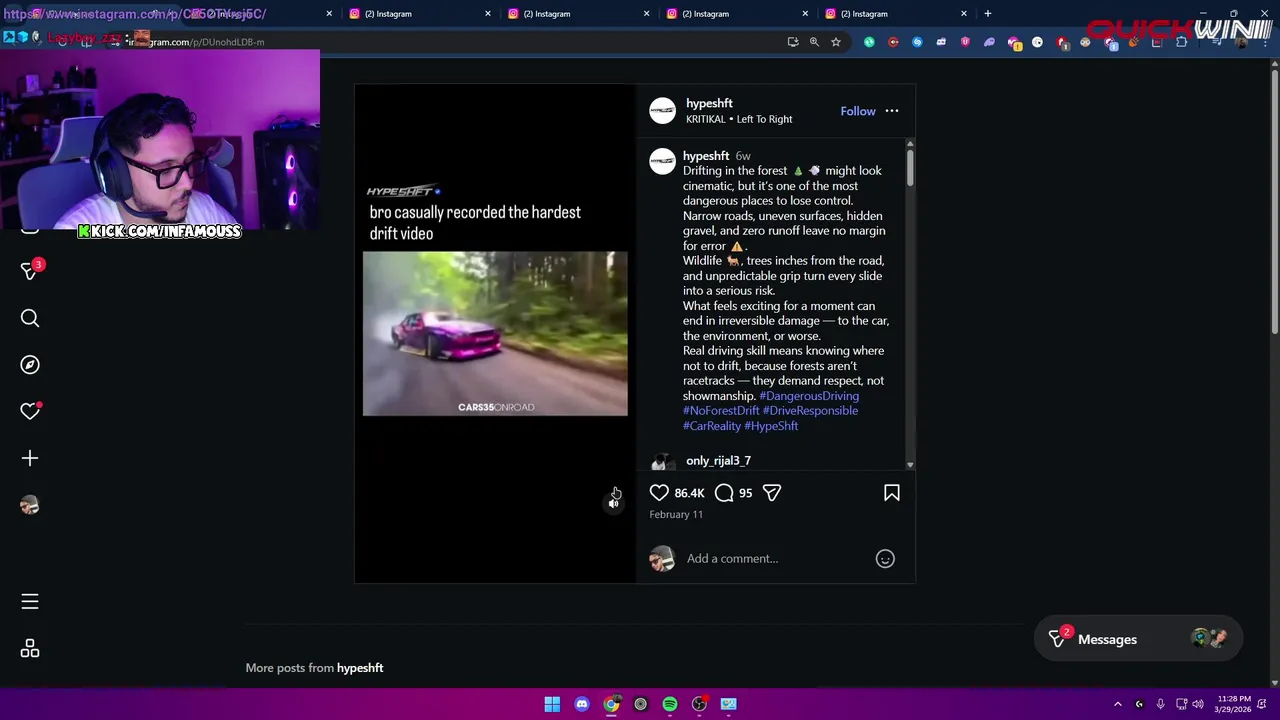The height and width of the screenshot is (720, 1280).
Task: Open the volume control in system tray
Action: [x=1198, y=704]
